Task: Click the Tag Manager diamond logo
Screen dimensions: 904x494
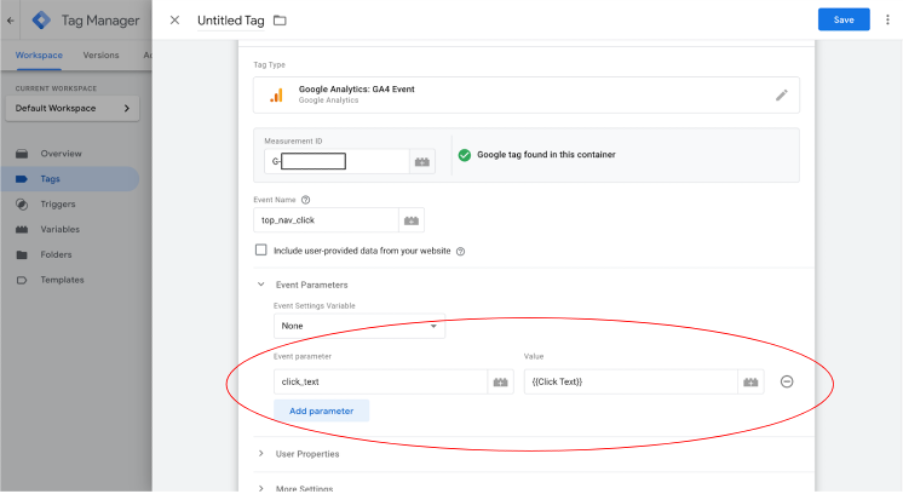Action: [x=41, y=20]
